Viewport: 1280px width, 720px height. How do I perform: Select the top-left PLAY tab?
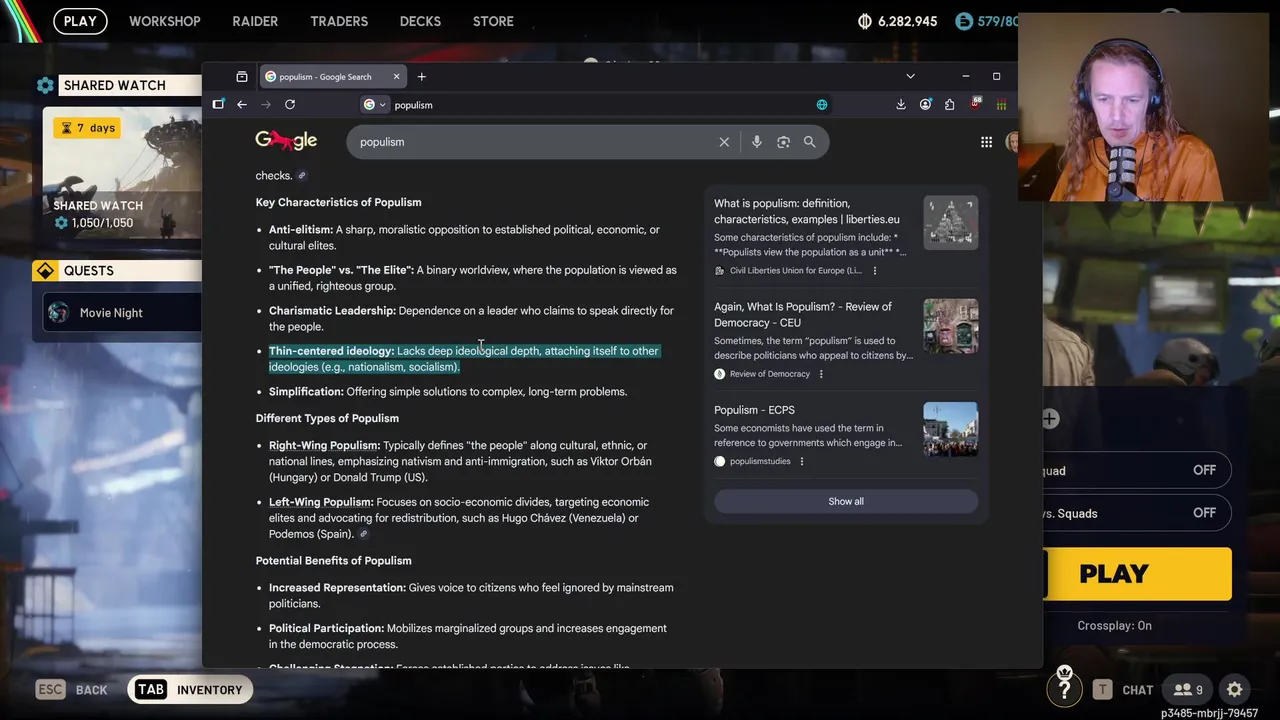click(x=80, y=21)
